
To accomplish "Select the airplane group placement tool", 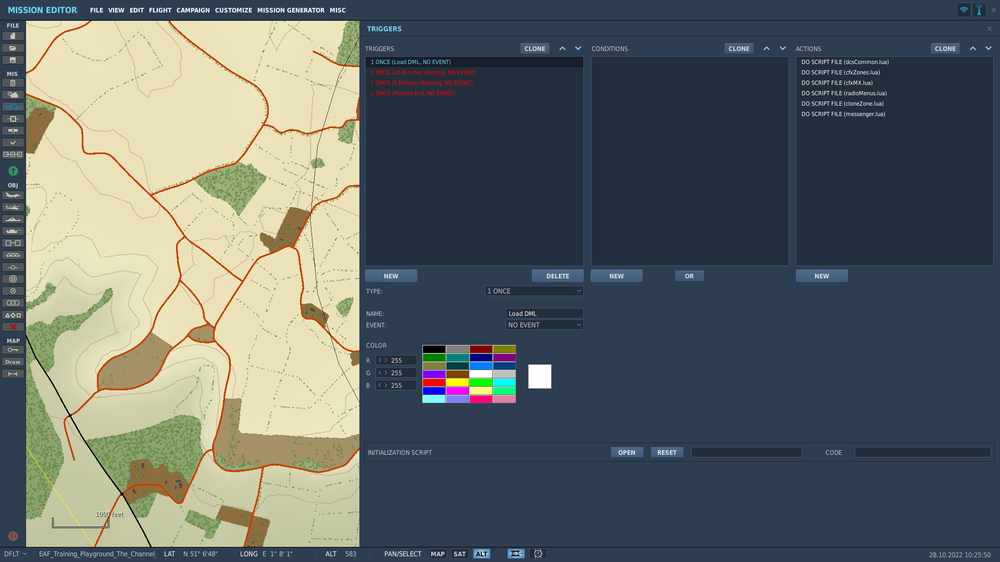I will pyautogui.click(x=13, y=196).
